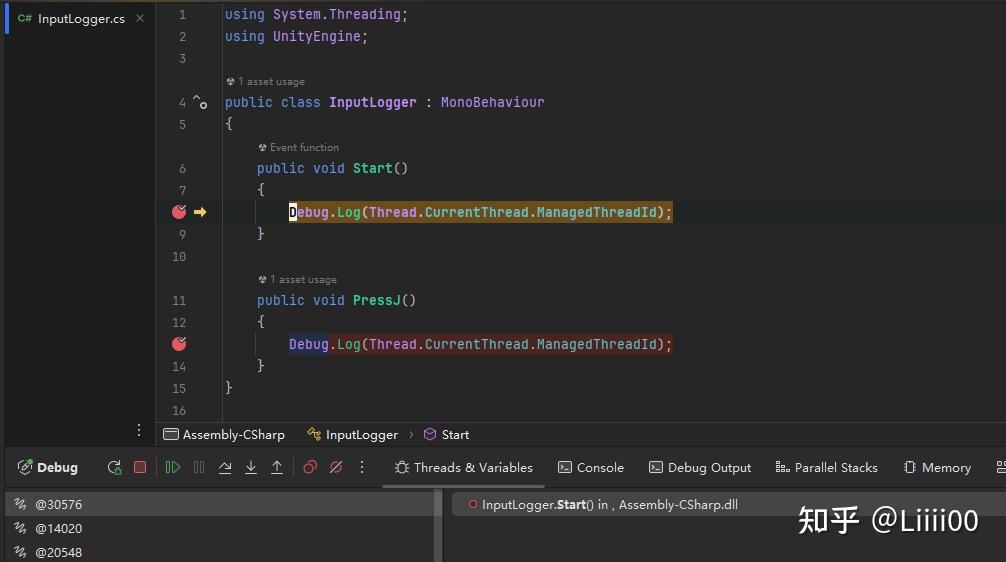Stop the debug session
The width and height of the screenshot is (1006, 562).
point(140,467)
